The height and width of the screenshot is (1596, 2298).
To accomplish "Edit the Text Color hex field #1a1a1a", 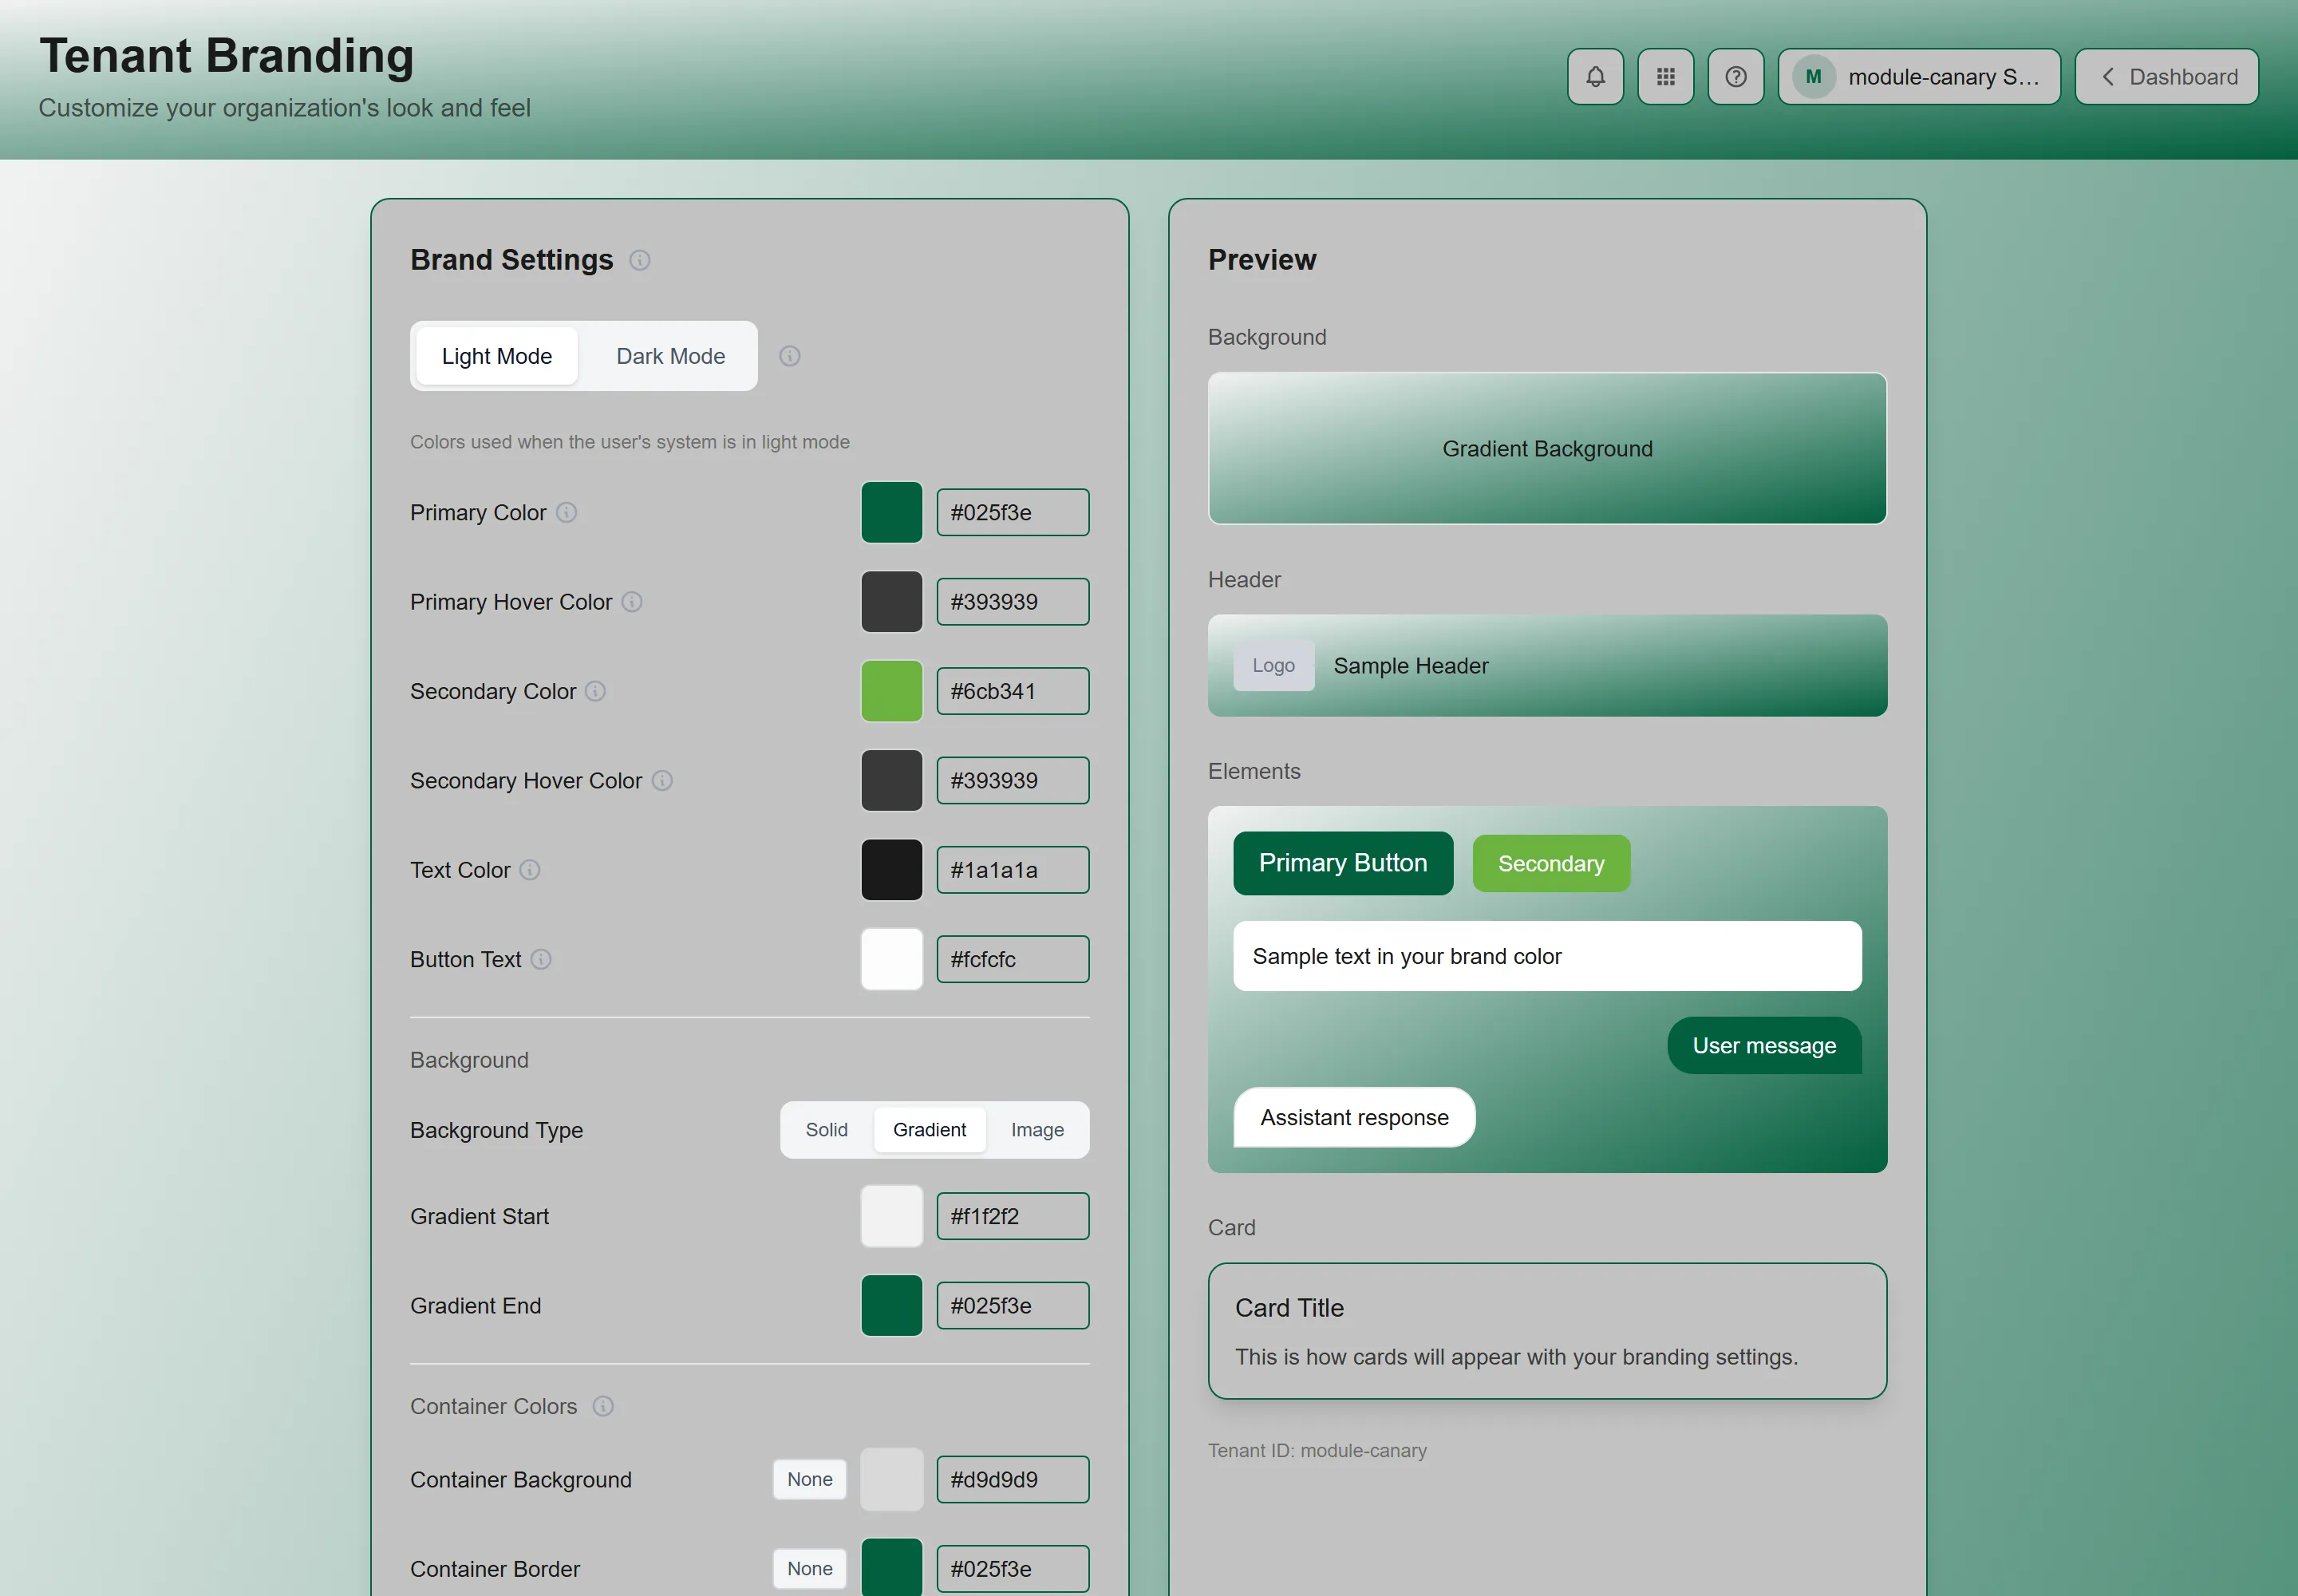I will pos(1013,870).
